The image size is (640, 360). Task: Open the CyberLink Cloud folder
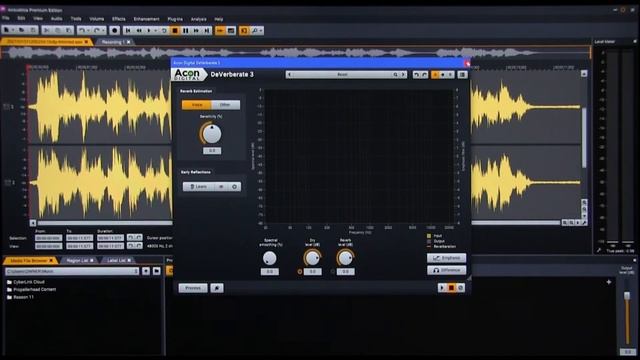[29, 282]
